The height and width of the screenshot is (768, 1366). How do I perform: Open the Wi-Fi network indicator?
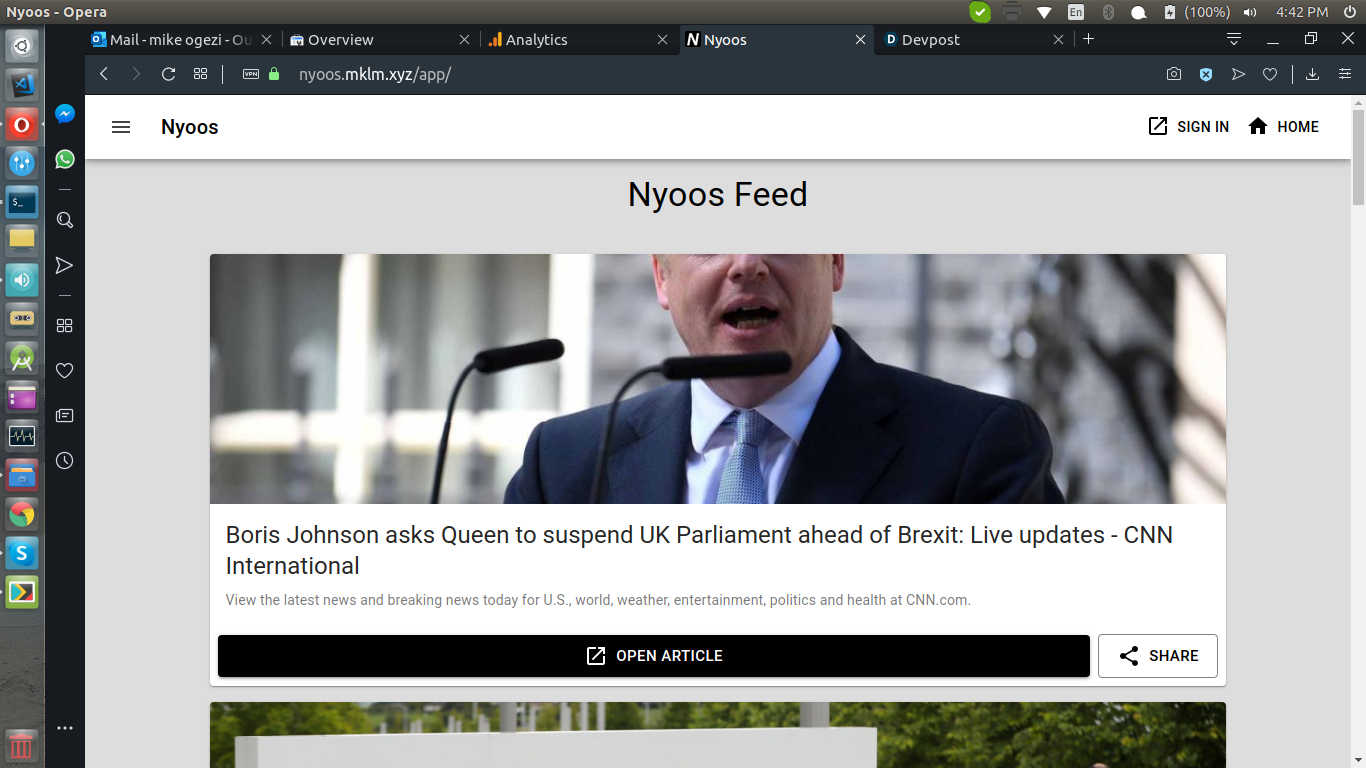1044,12
